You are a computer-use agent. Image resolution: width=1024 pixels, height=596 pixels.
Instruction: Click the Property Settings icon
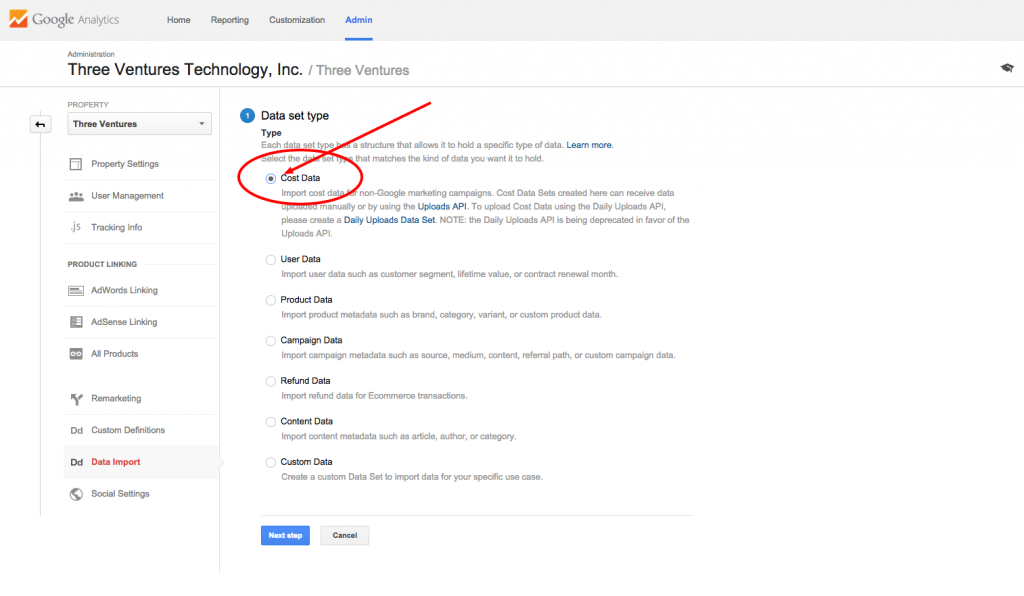pos(76,164)
